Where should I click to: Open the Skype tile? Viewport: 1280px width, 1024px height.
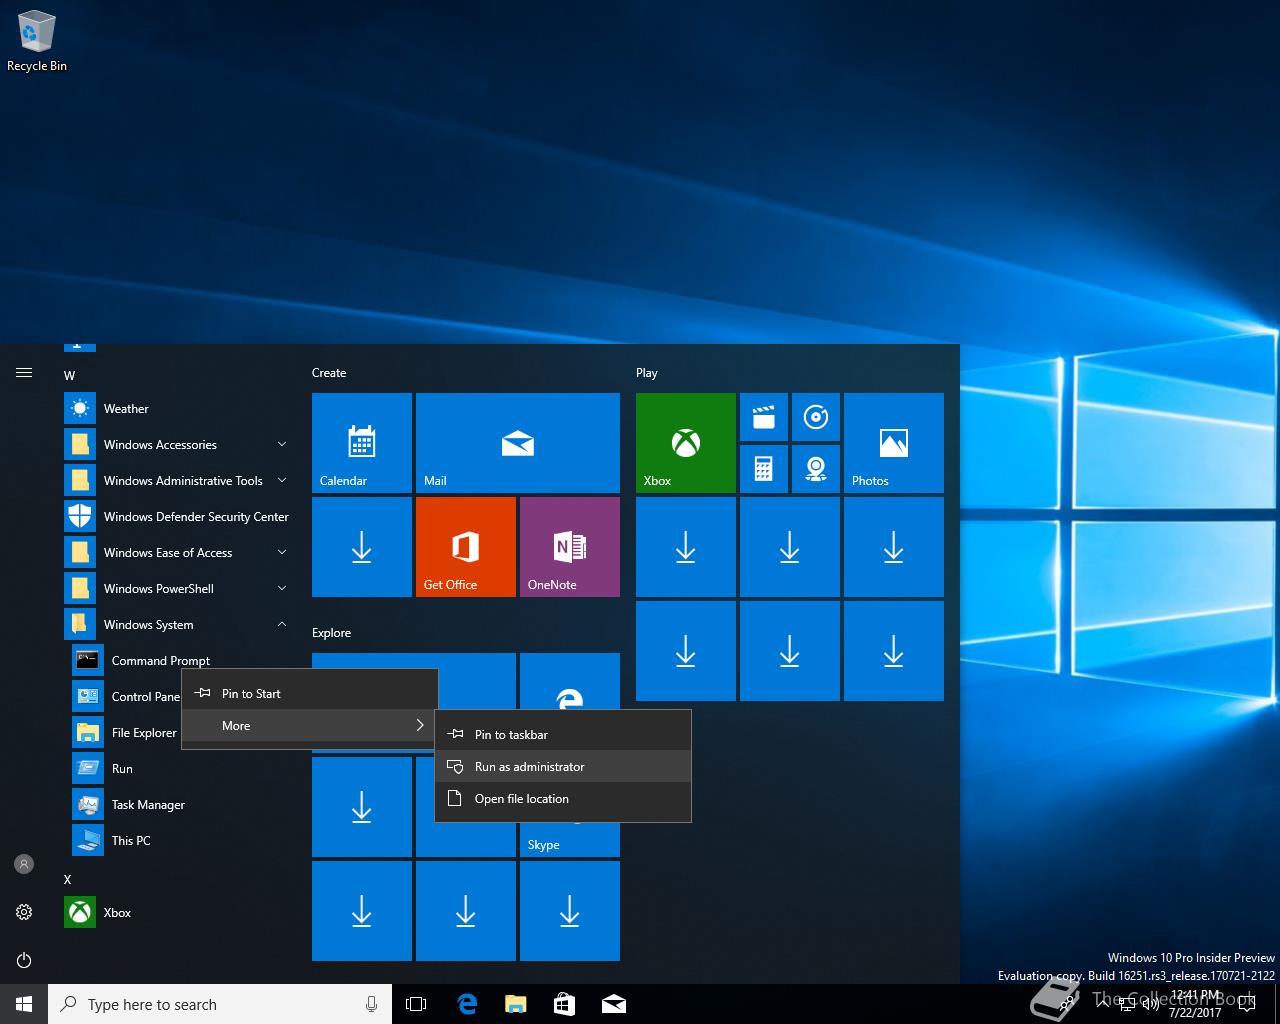pos(570,840)
